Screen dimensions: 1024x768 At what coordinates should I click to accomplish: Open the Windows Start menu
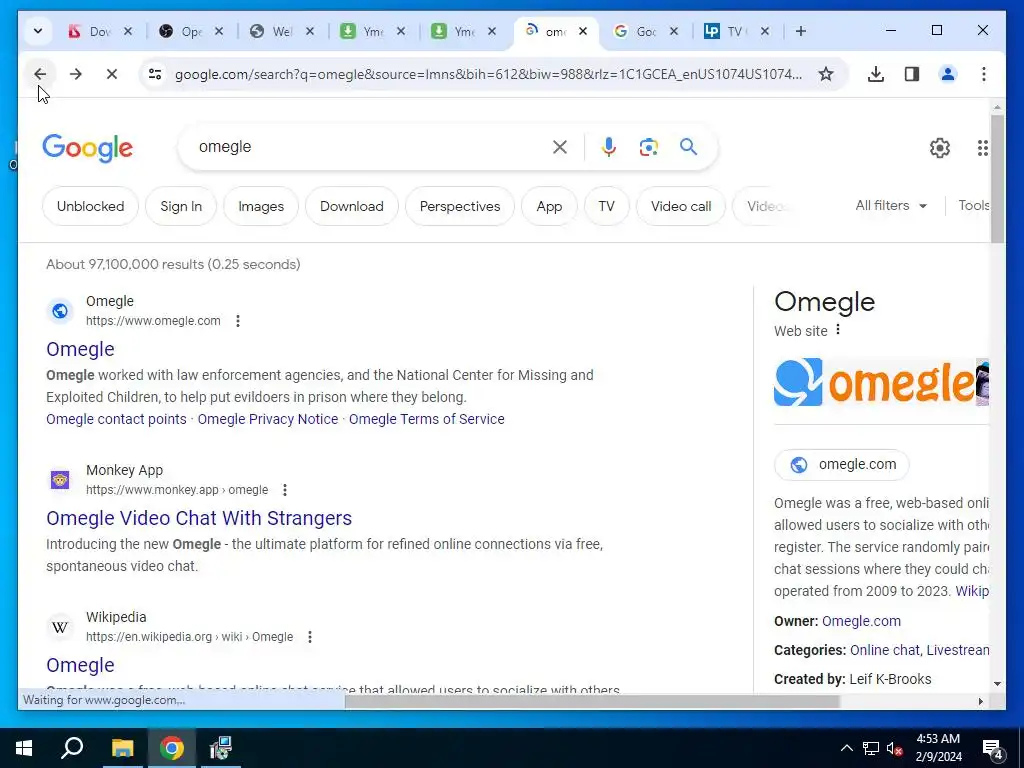pos(24,748)
